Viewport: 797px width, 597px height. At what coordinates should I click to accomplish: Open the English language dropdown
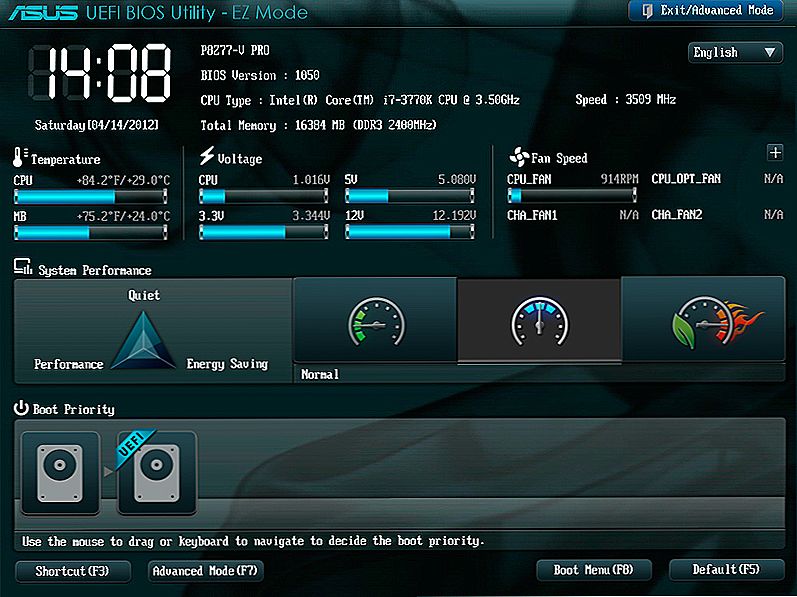735,52
